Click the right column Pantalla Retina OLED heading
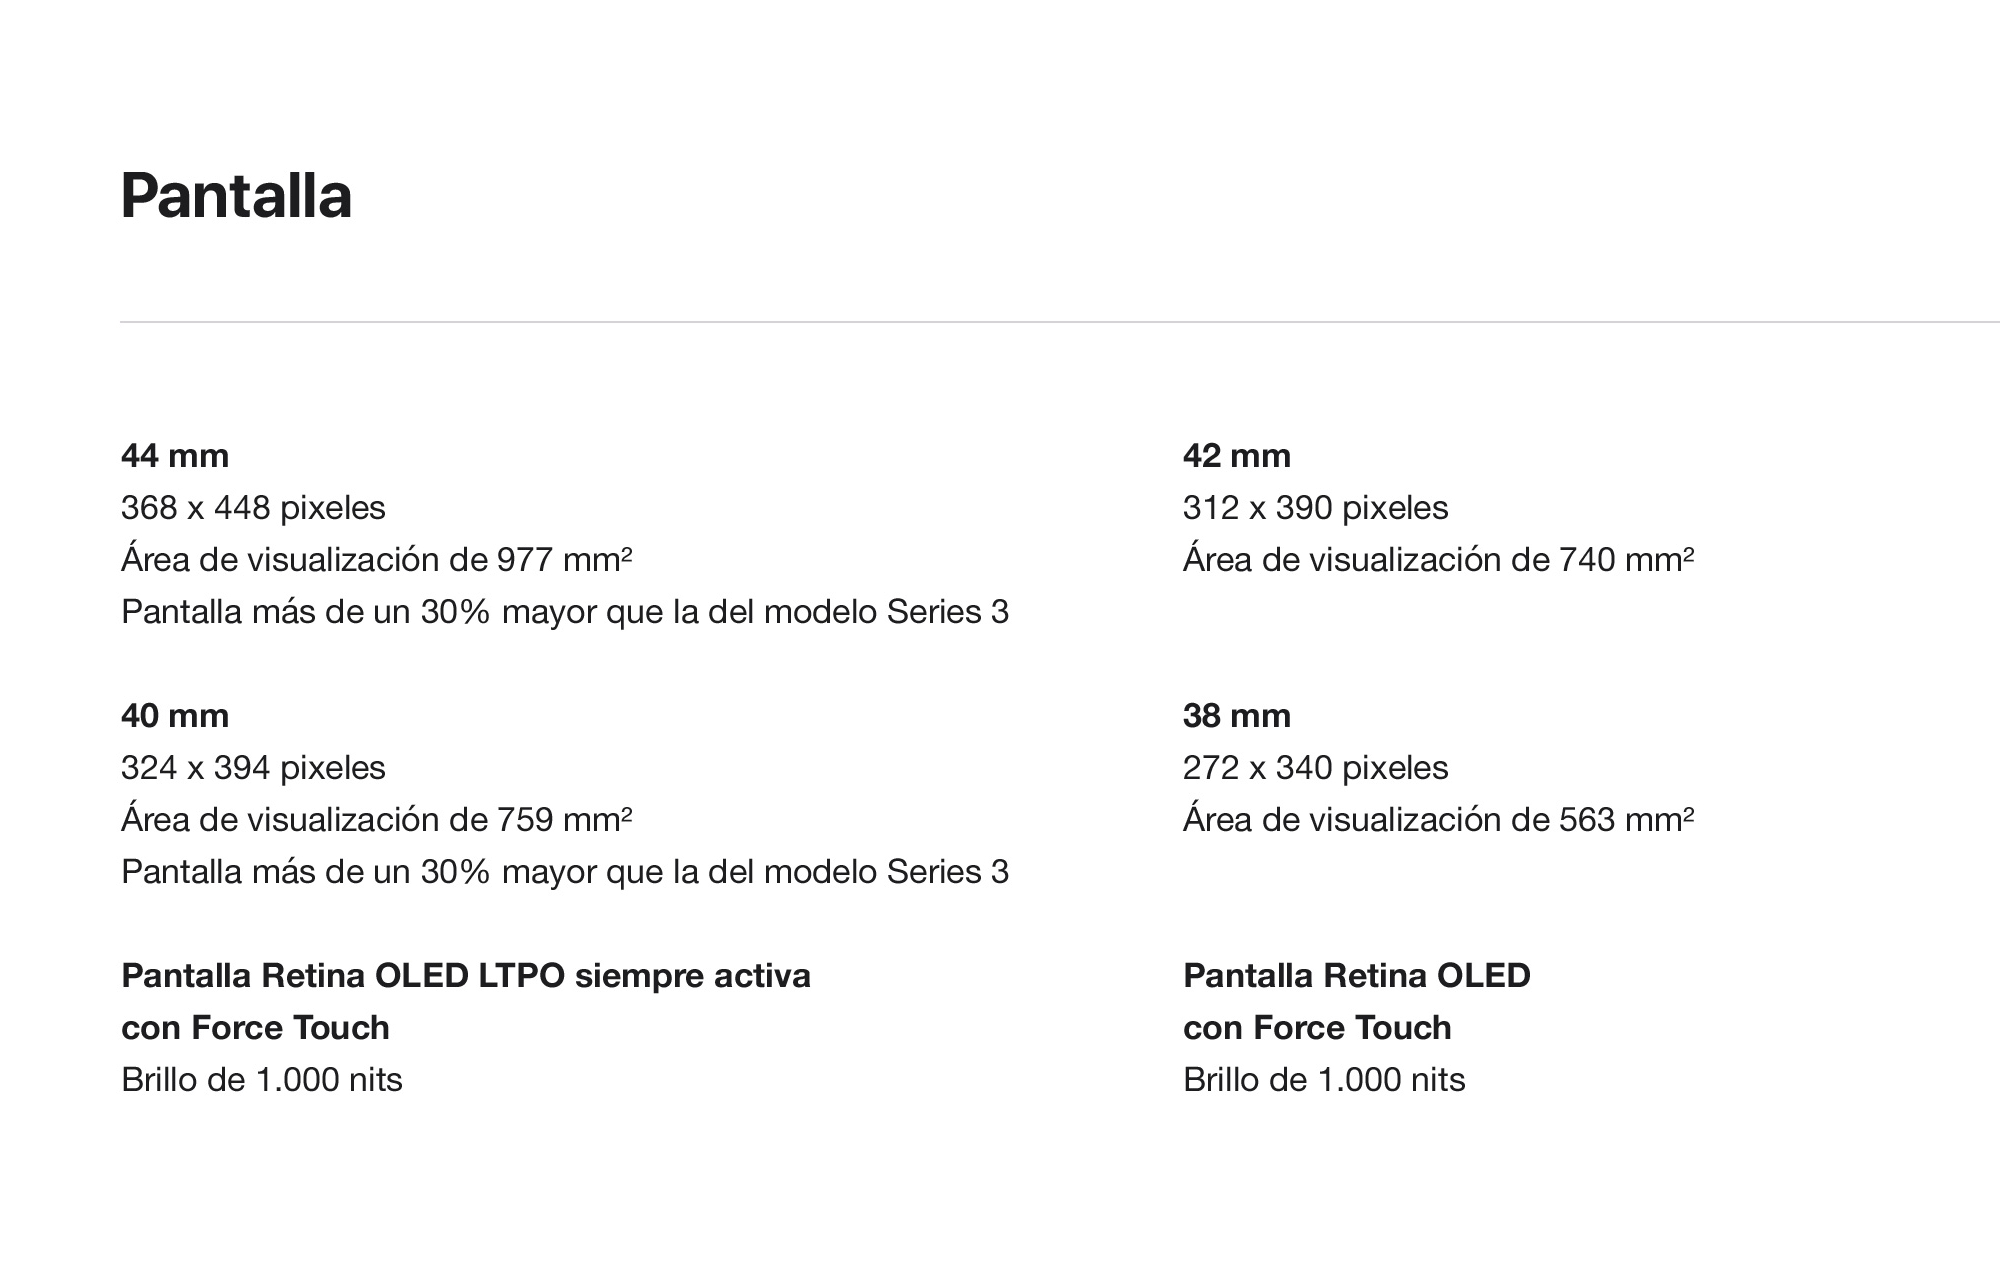Image resolution: width=2000 pixels, height=1270 pixels. [x=1357, y=976]
